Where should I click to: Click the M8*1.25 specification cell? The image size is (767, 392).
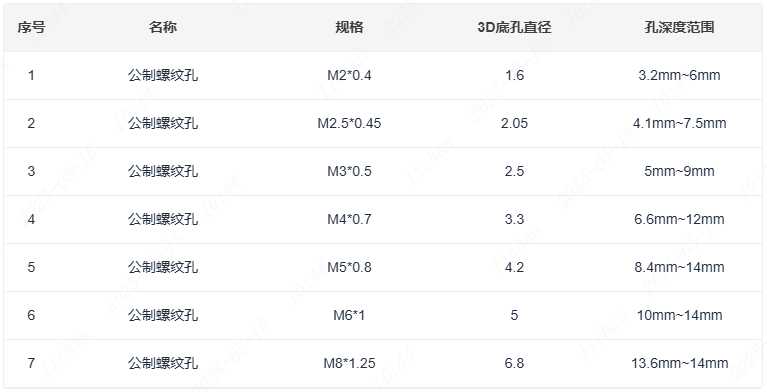click(x=349, y=363)
